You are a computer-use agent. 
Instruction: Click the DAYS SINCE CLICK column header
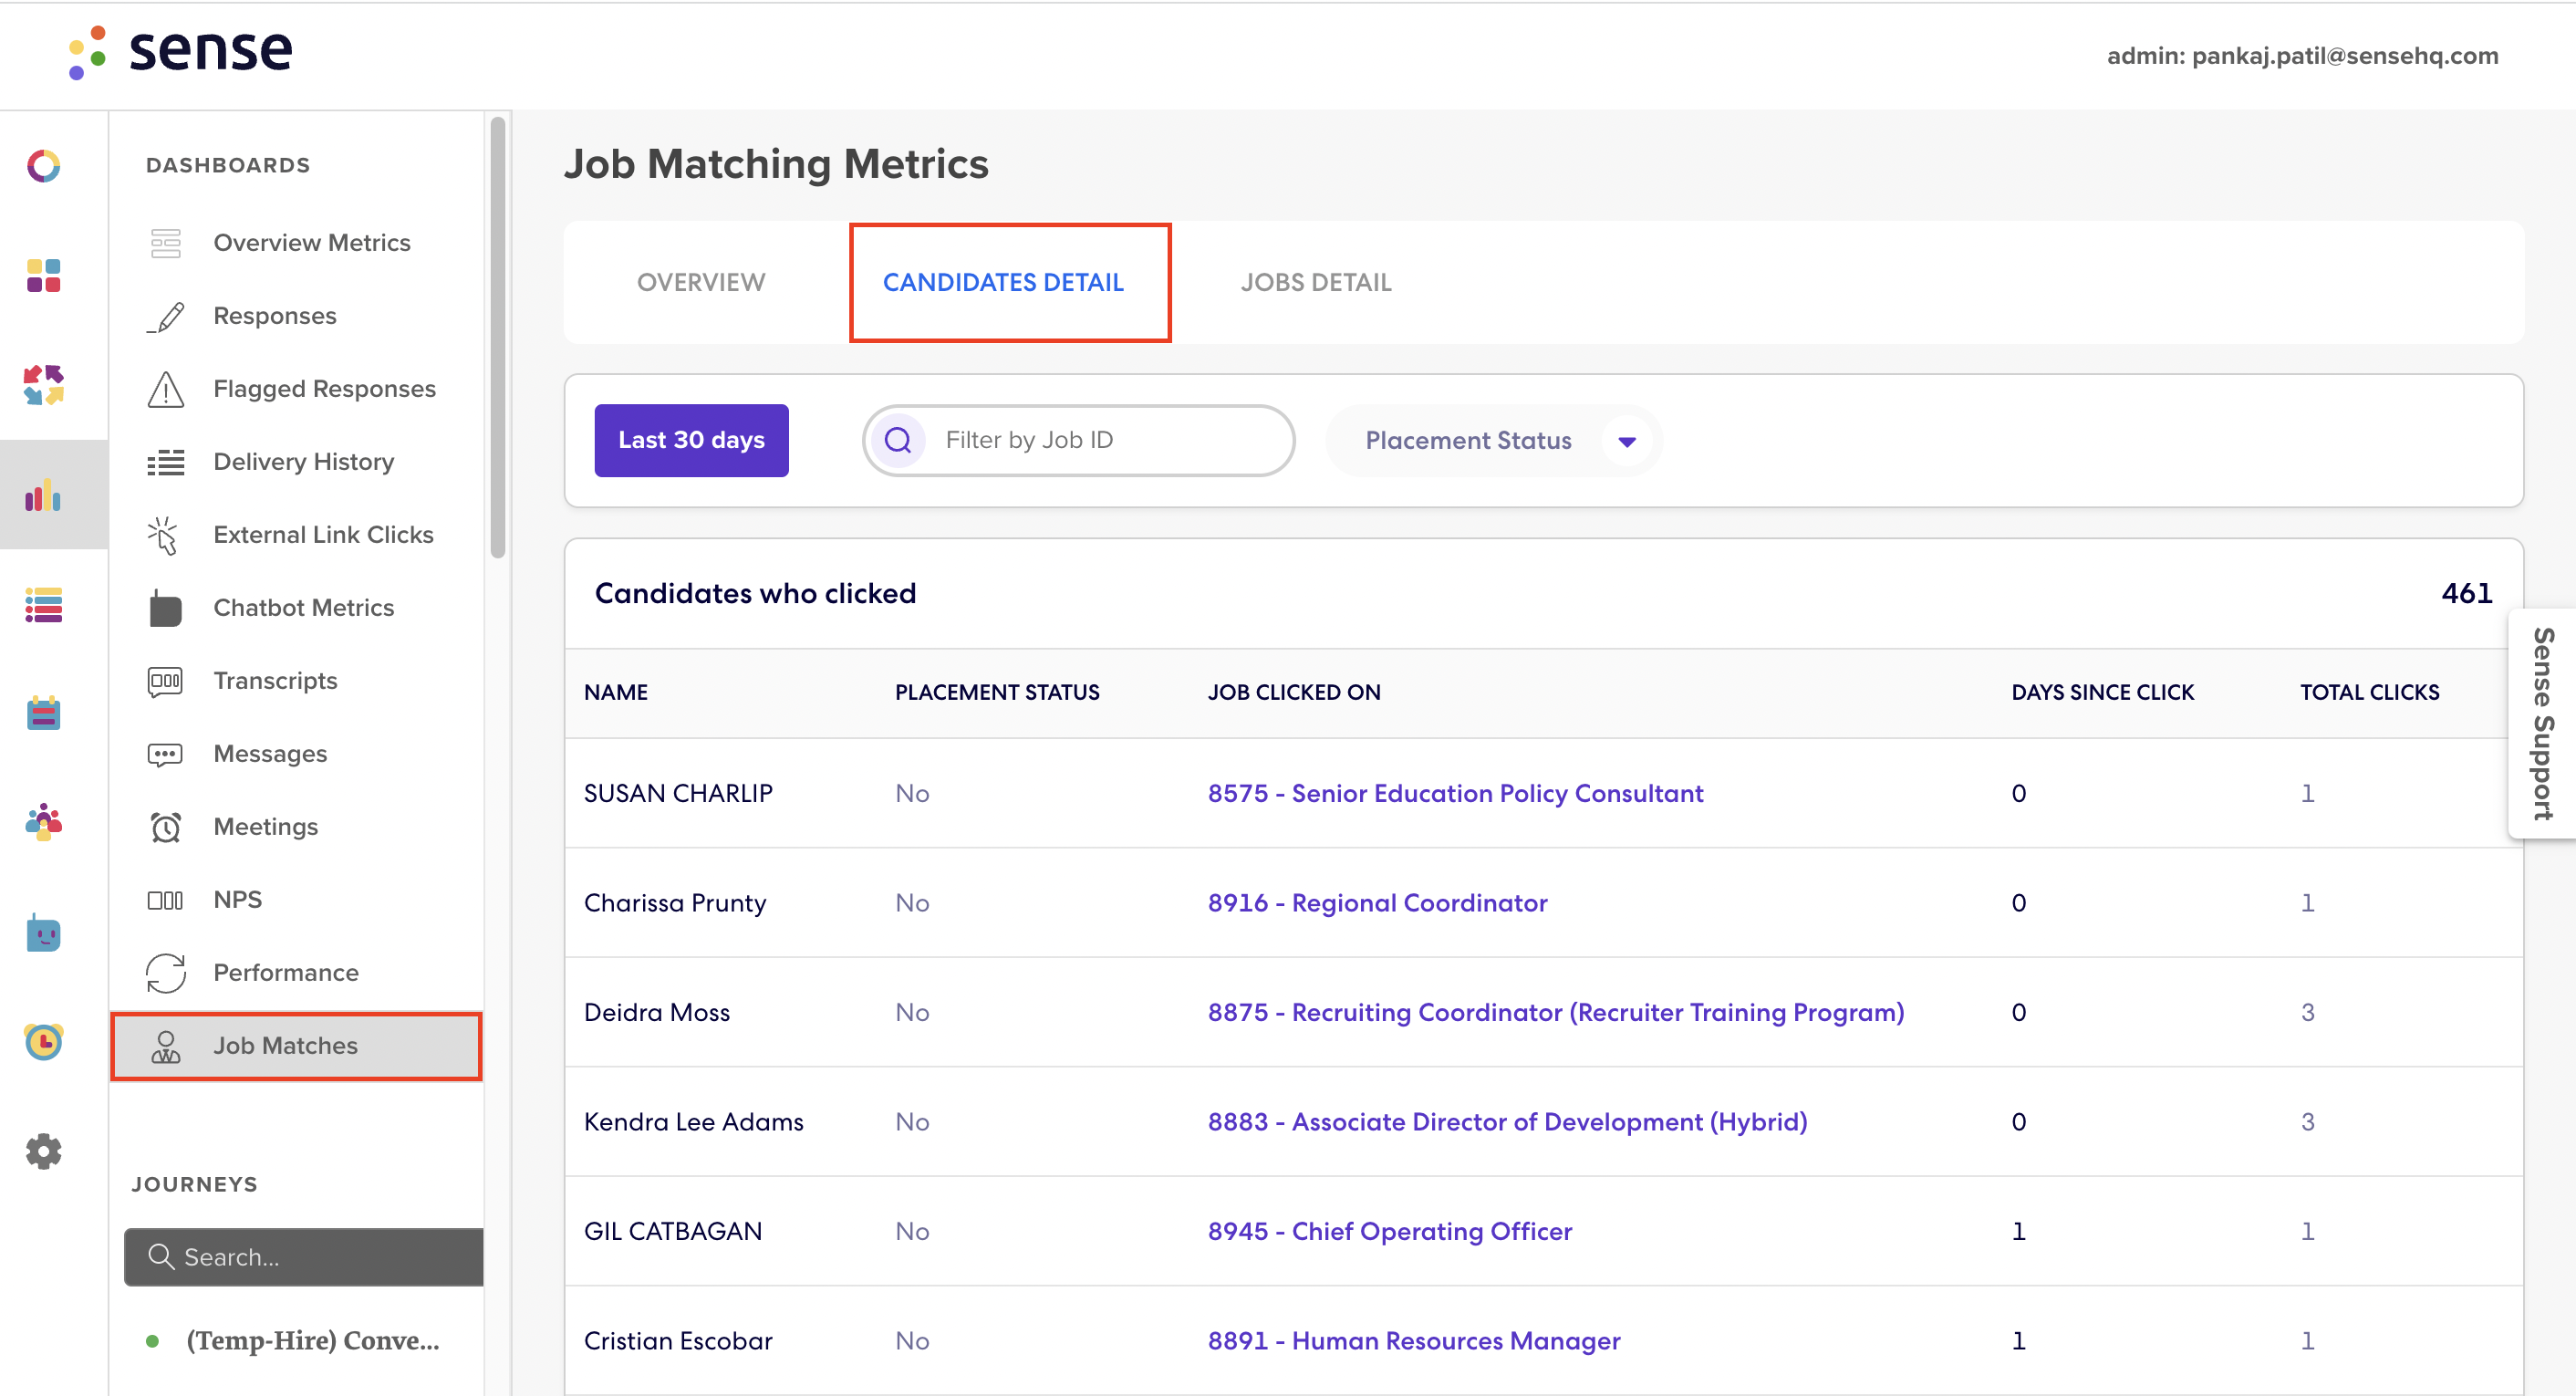2102,693
